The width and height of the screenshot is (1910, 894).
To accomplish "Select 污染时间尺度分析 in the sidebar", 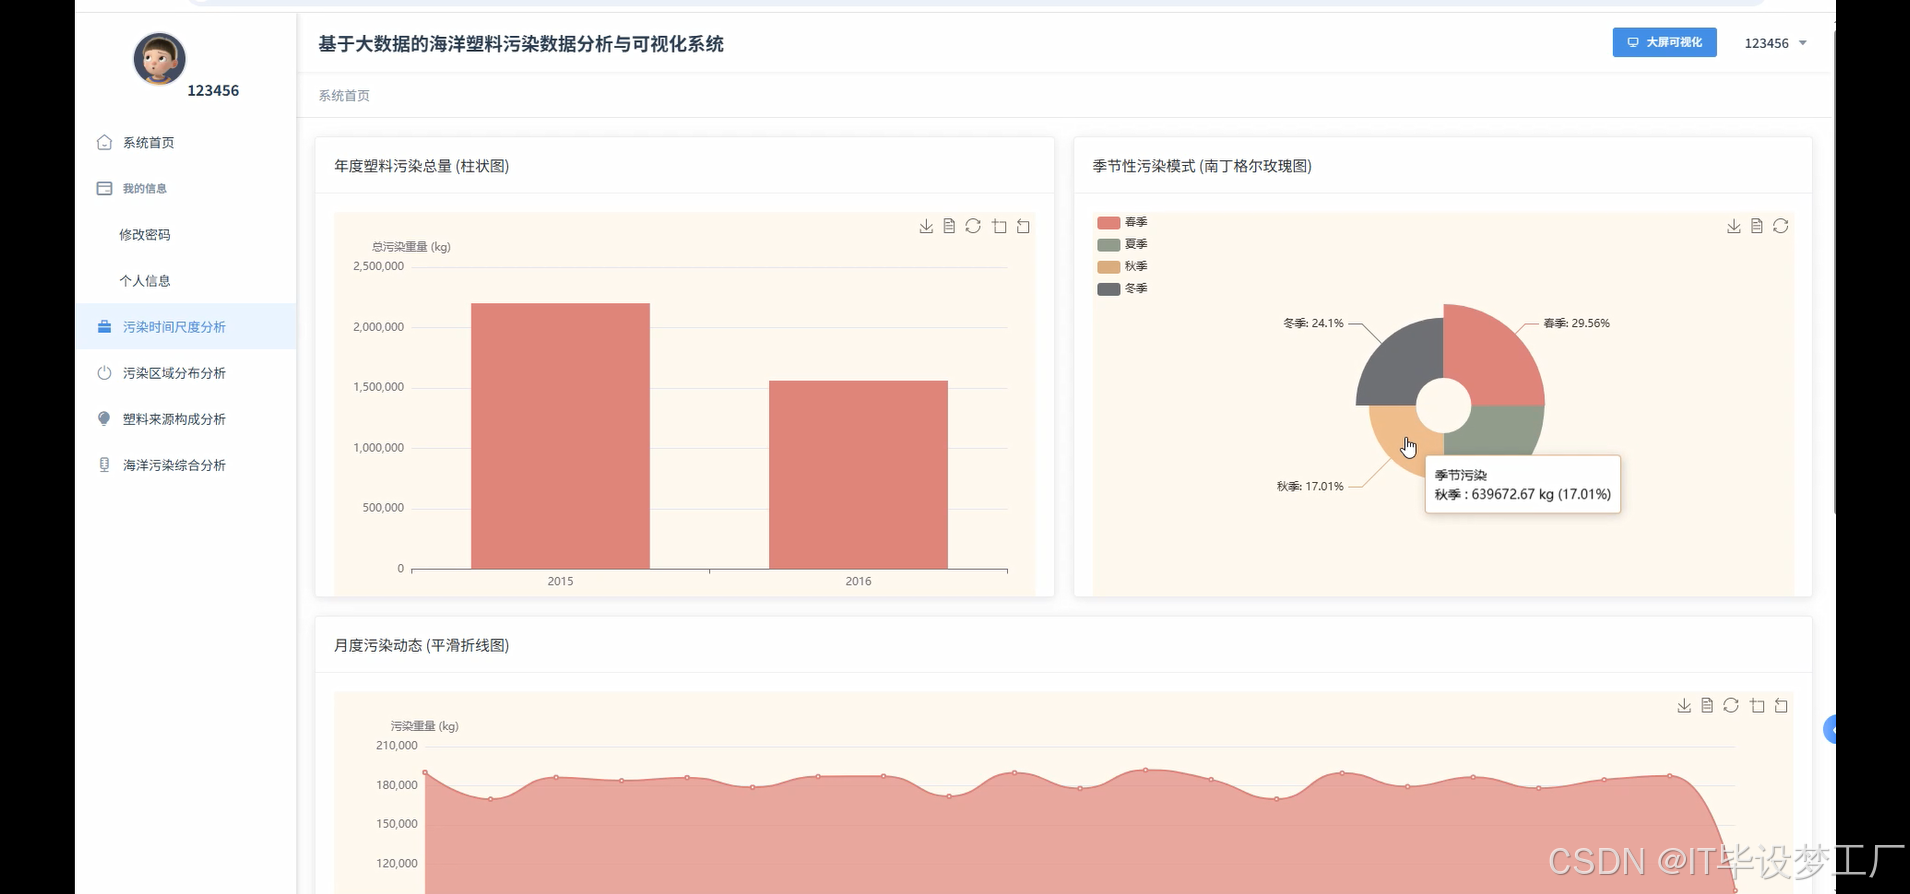I will pyautogui.click(x=186, y=327).
